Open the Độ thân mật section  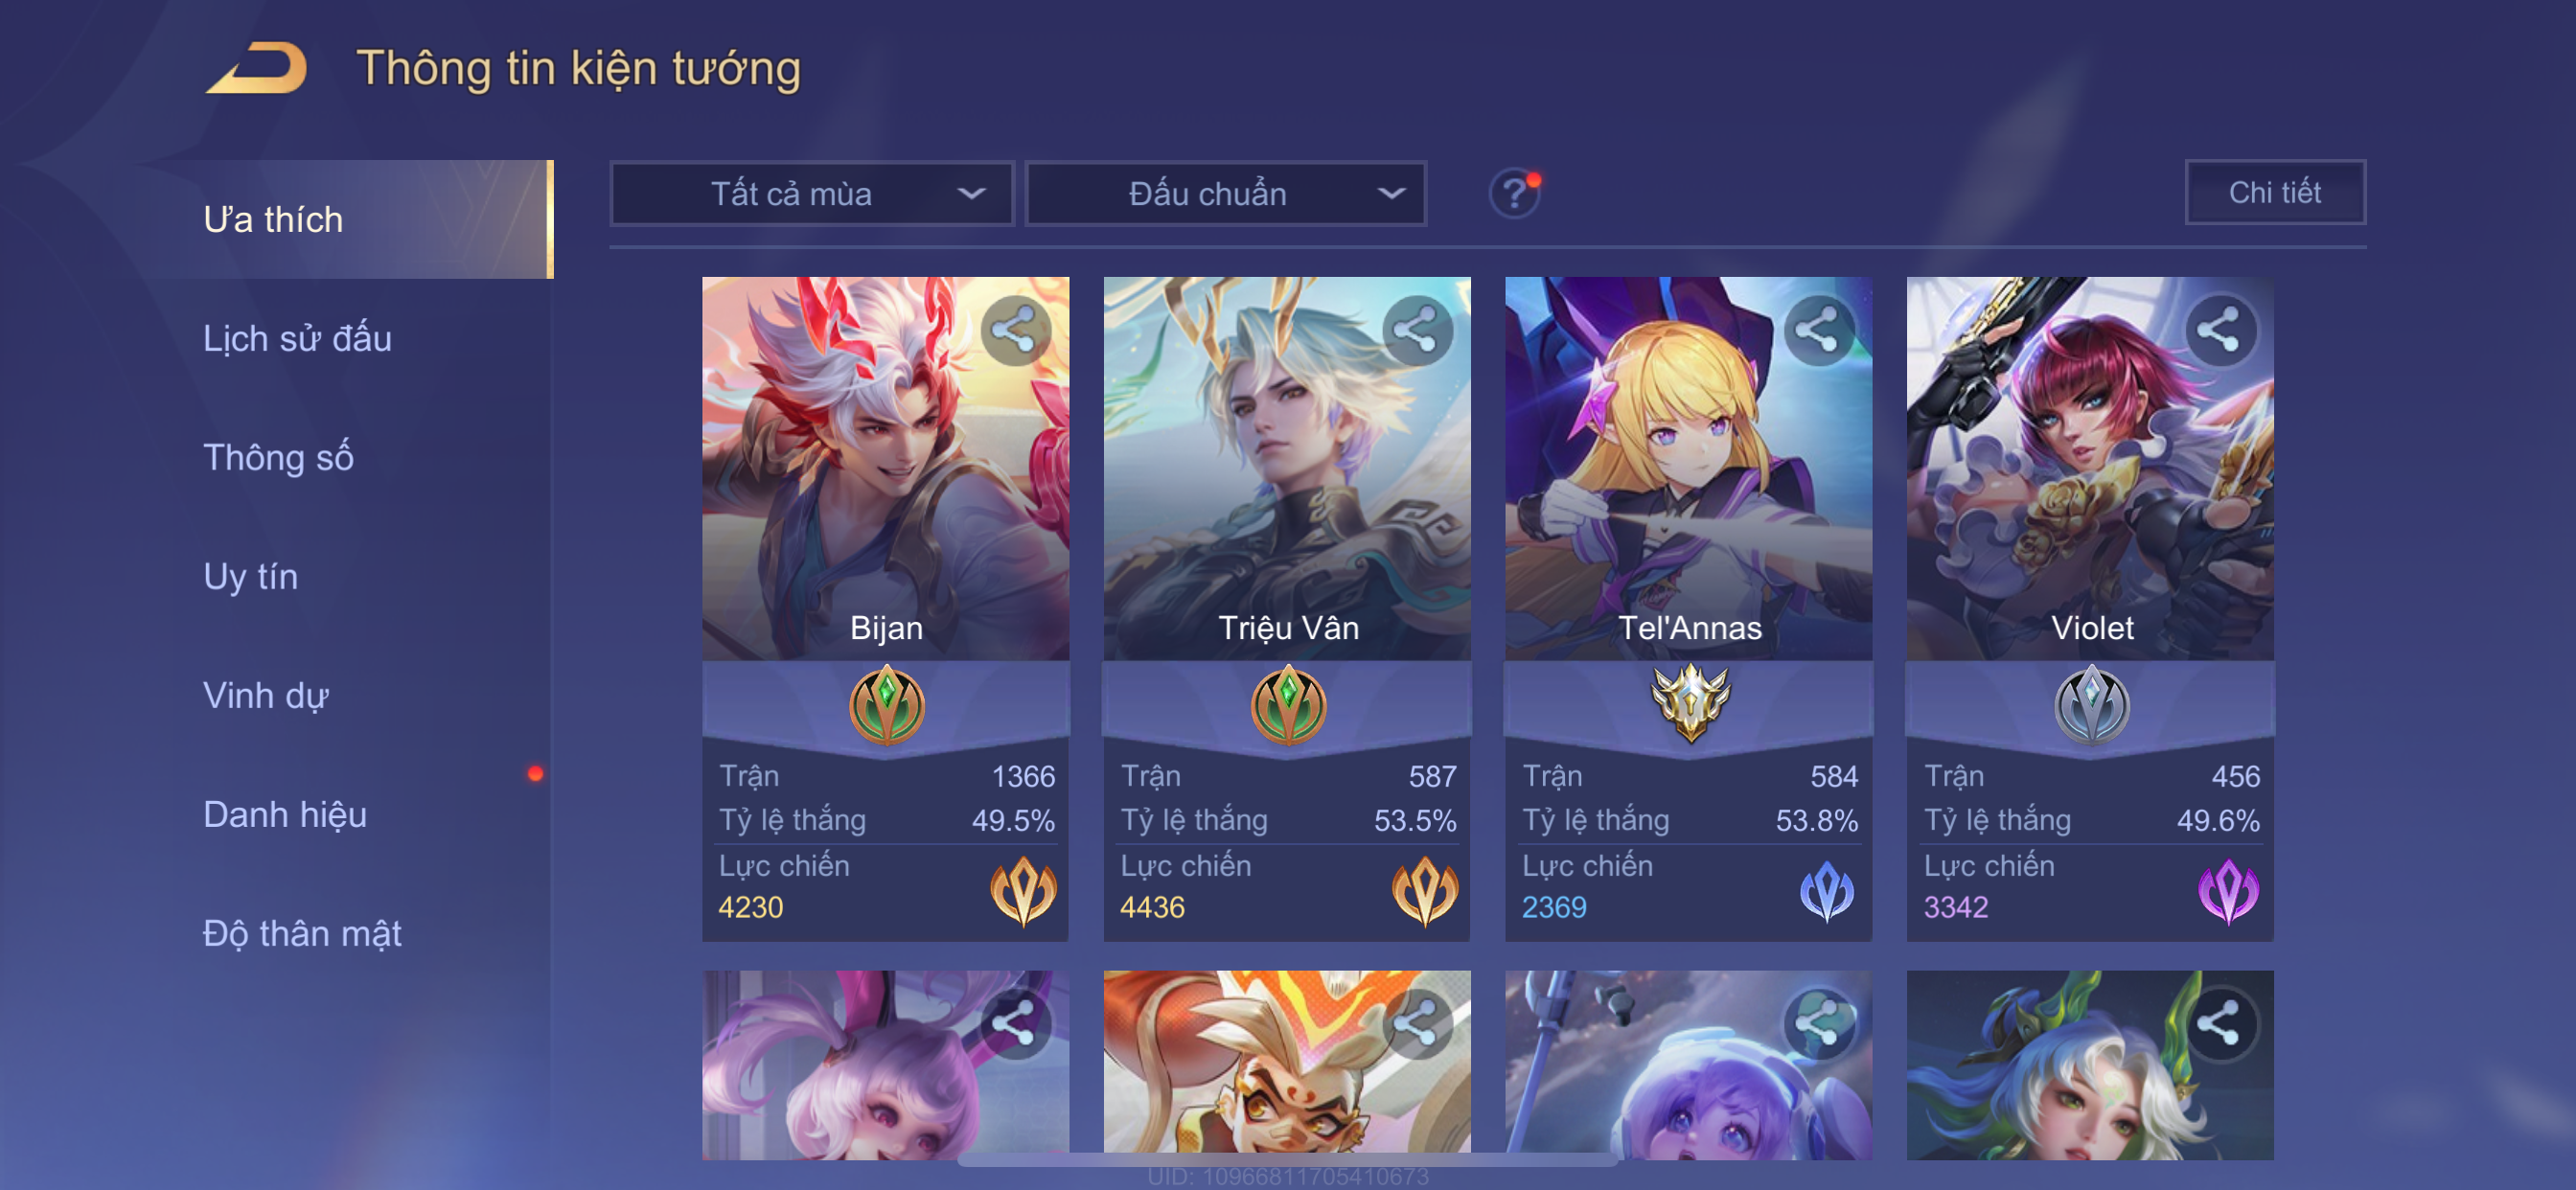tap(302, 933)
